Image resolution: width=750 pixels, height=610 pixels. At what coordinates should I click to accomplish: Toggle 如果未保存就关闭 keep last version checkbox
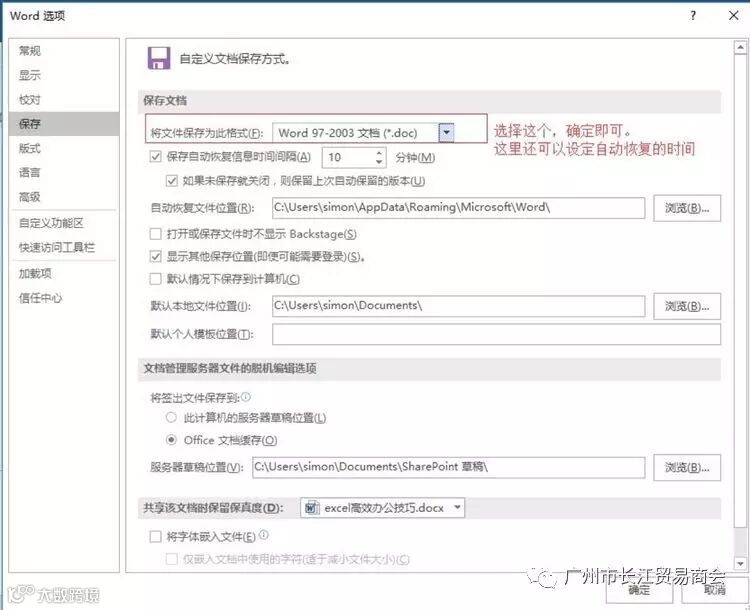coord(172,181)
